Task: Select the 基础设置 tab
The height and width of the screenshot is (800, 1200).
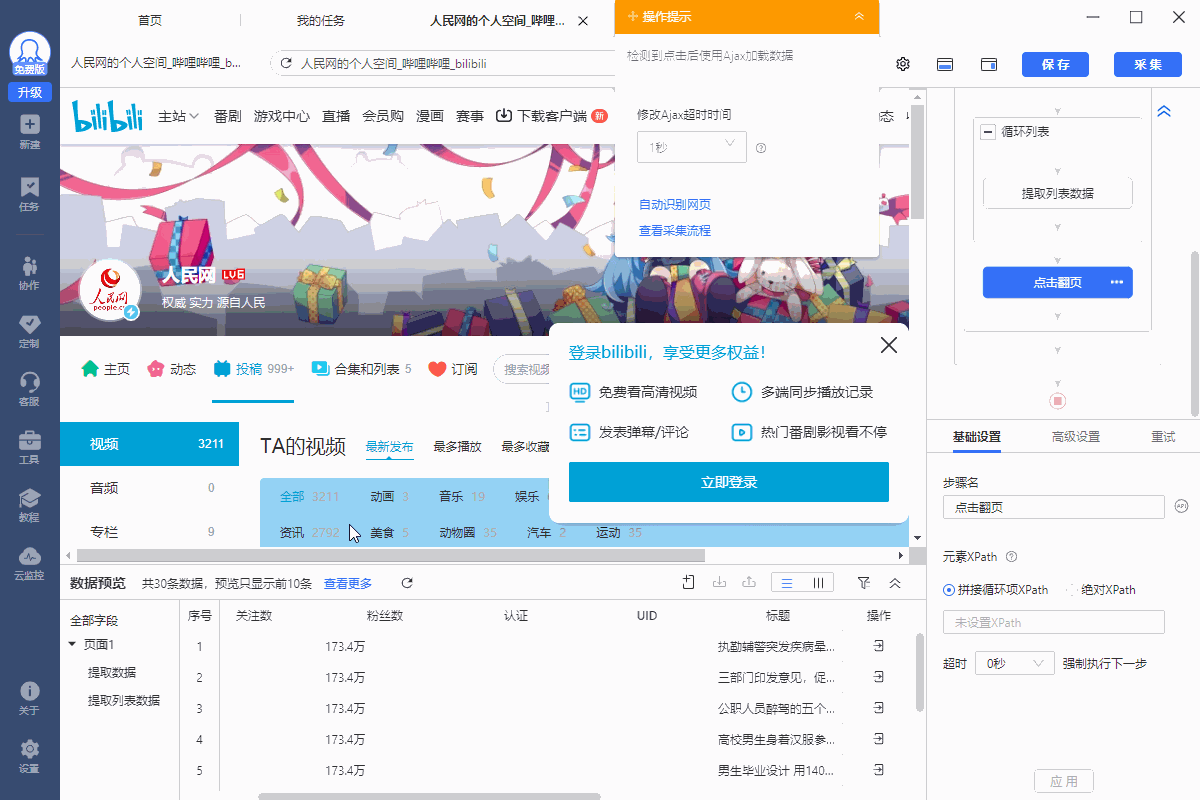Action: 977,437
